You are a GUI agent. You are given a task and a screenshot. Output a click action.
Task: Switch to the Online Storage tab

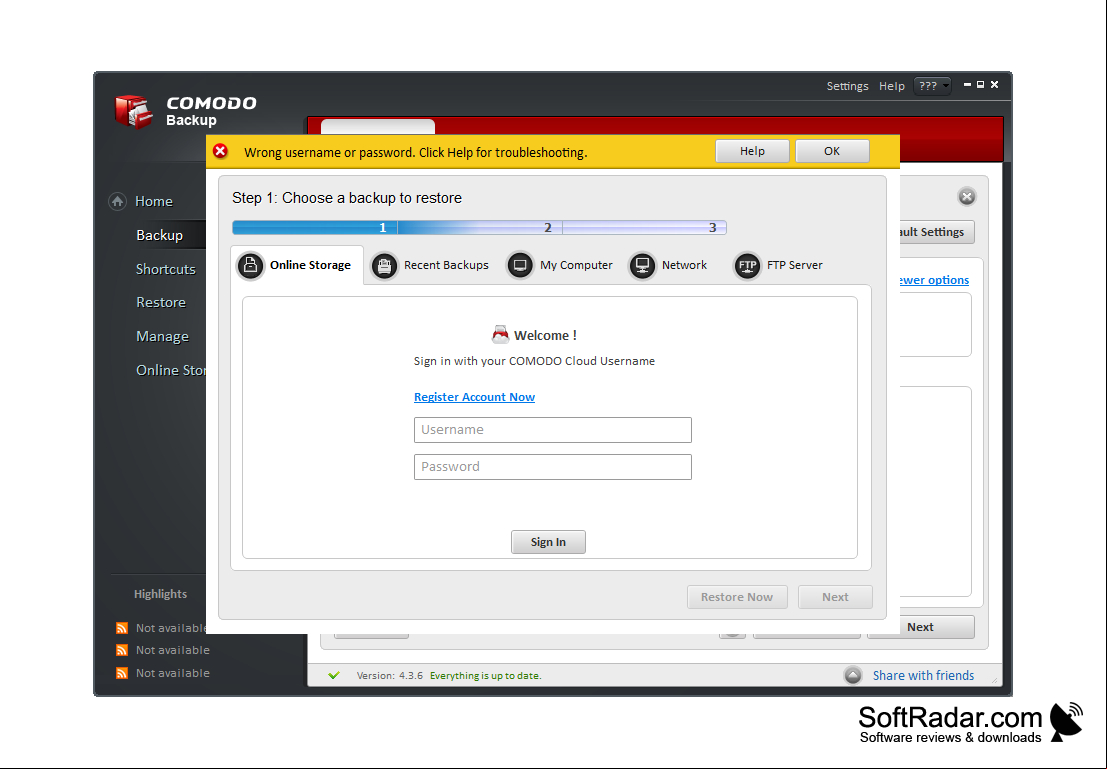coord(297,266)
